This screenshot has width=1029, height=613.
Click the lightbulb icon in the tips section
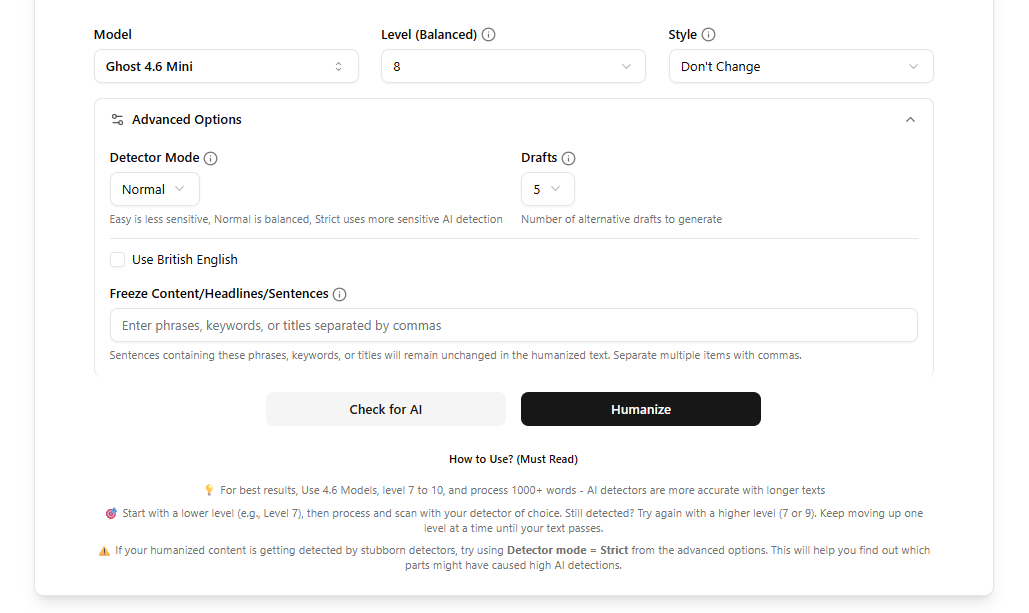[x=209, y=490]
